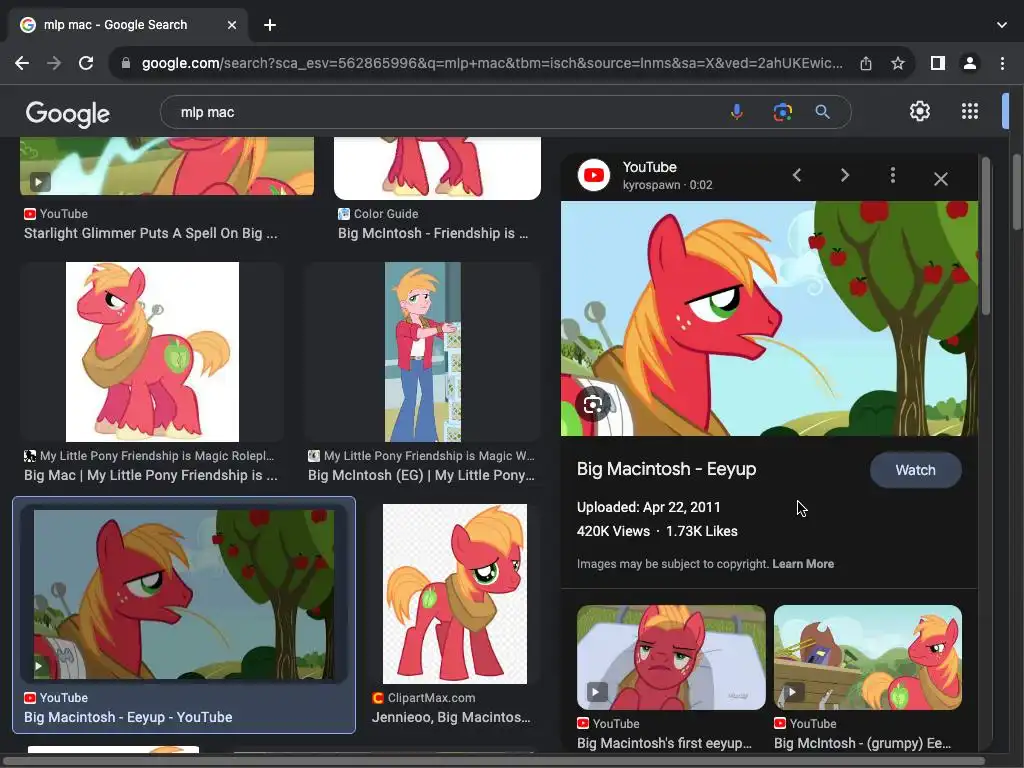This screenshot has width=1024, height=768.
Task: Search by image with the Lens camera icon
Action: (782, 112)
